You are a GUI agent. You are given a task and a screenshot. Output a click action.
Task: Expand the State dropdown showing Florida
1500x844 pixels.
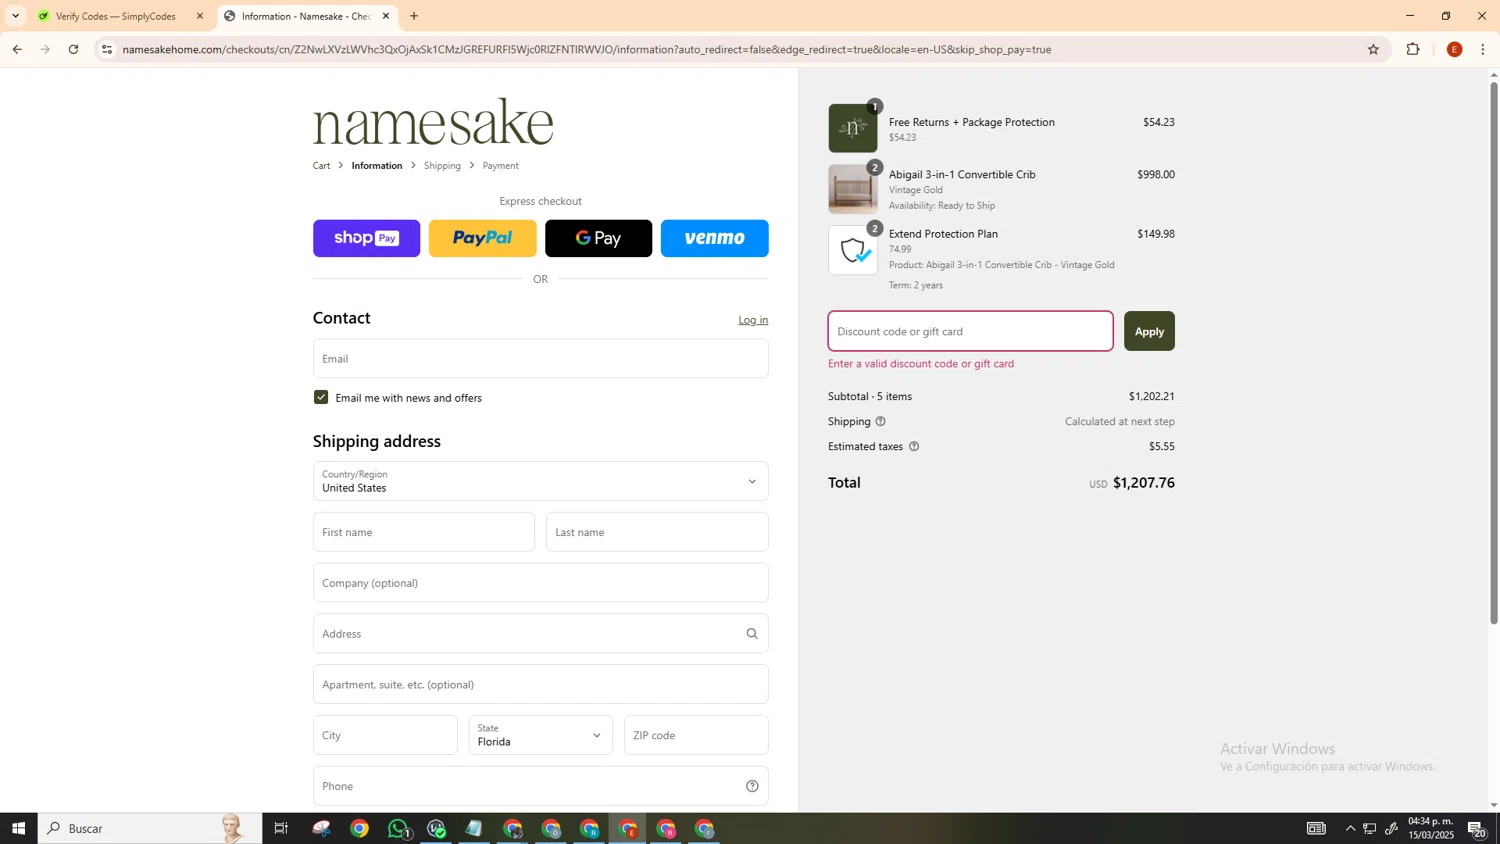point(540,735)
